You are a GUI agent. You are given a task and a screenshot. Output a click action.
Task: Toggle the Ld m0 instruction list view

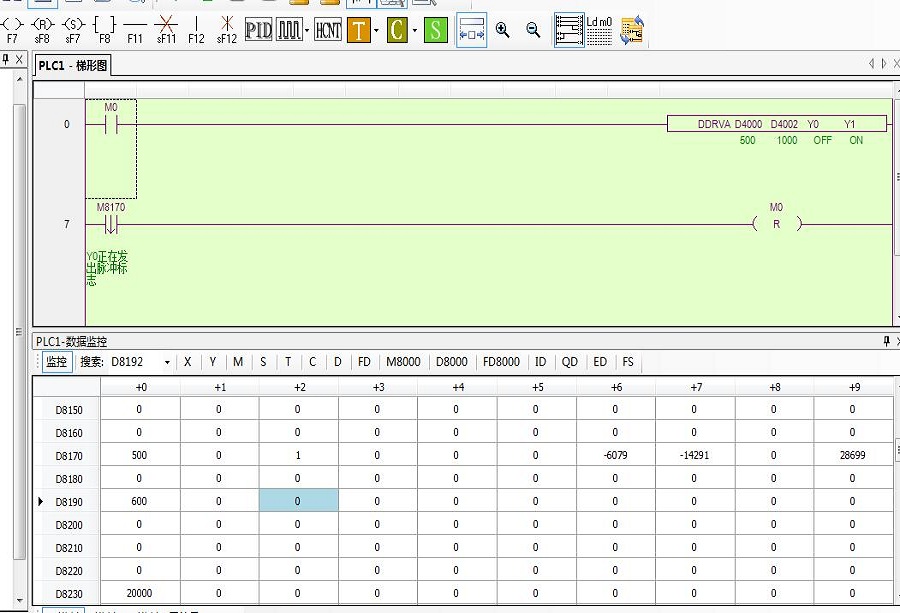click(599, 30)
